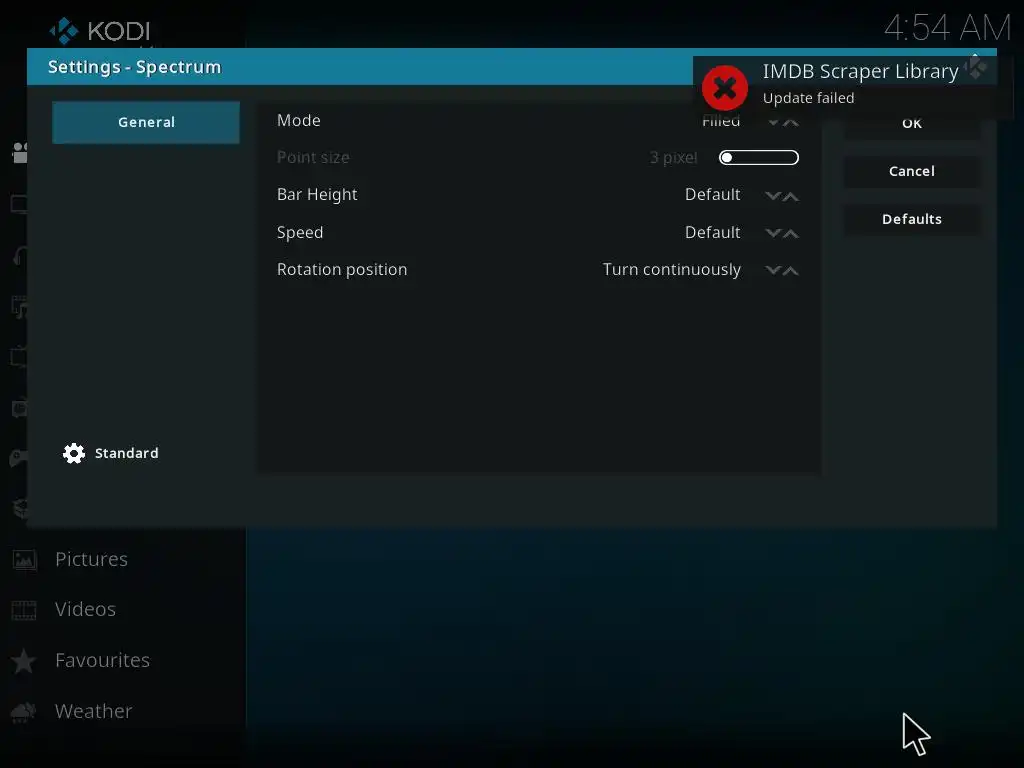
Task: Decrease the Mode setting with down arrow
Action: (x=773, y=122)
